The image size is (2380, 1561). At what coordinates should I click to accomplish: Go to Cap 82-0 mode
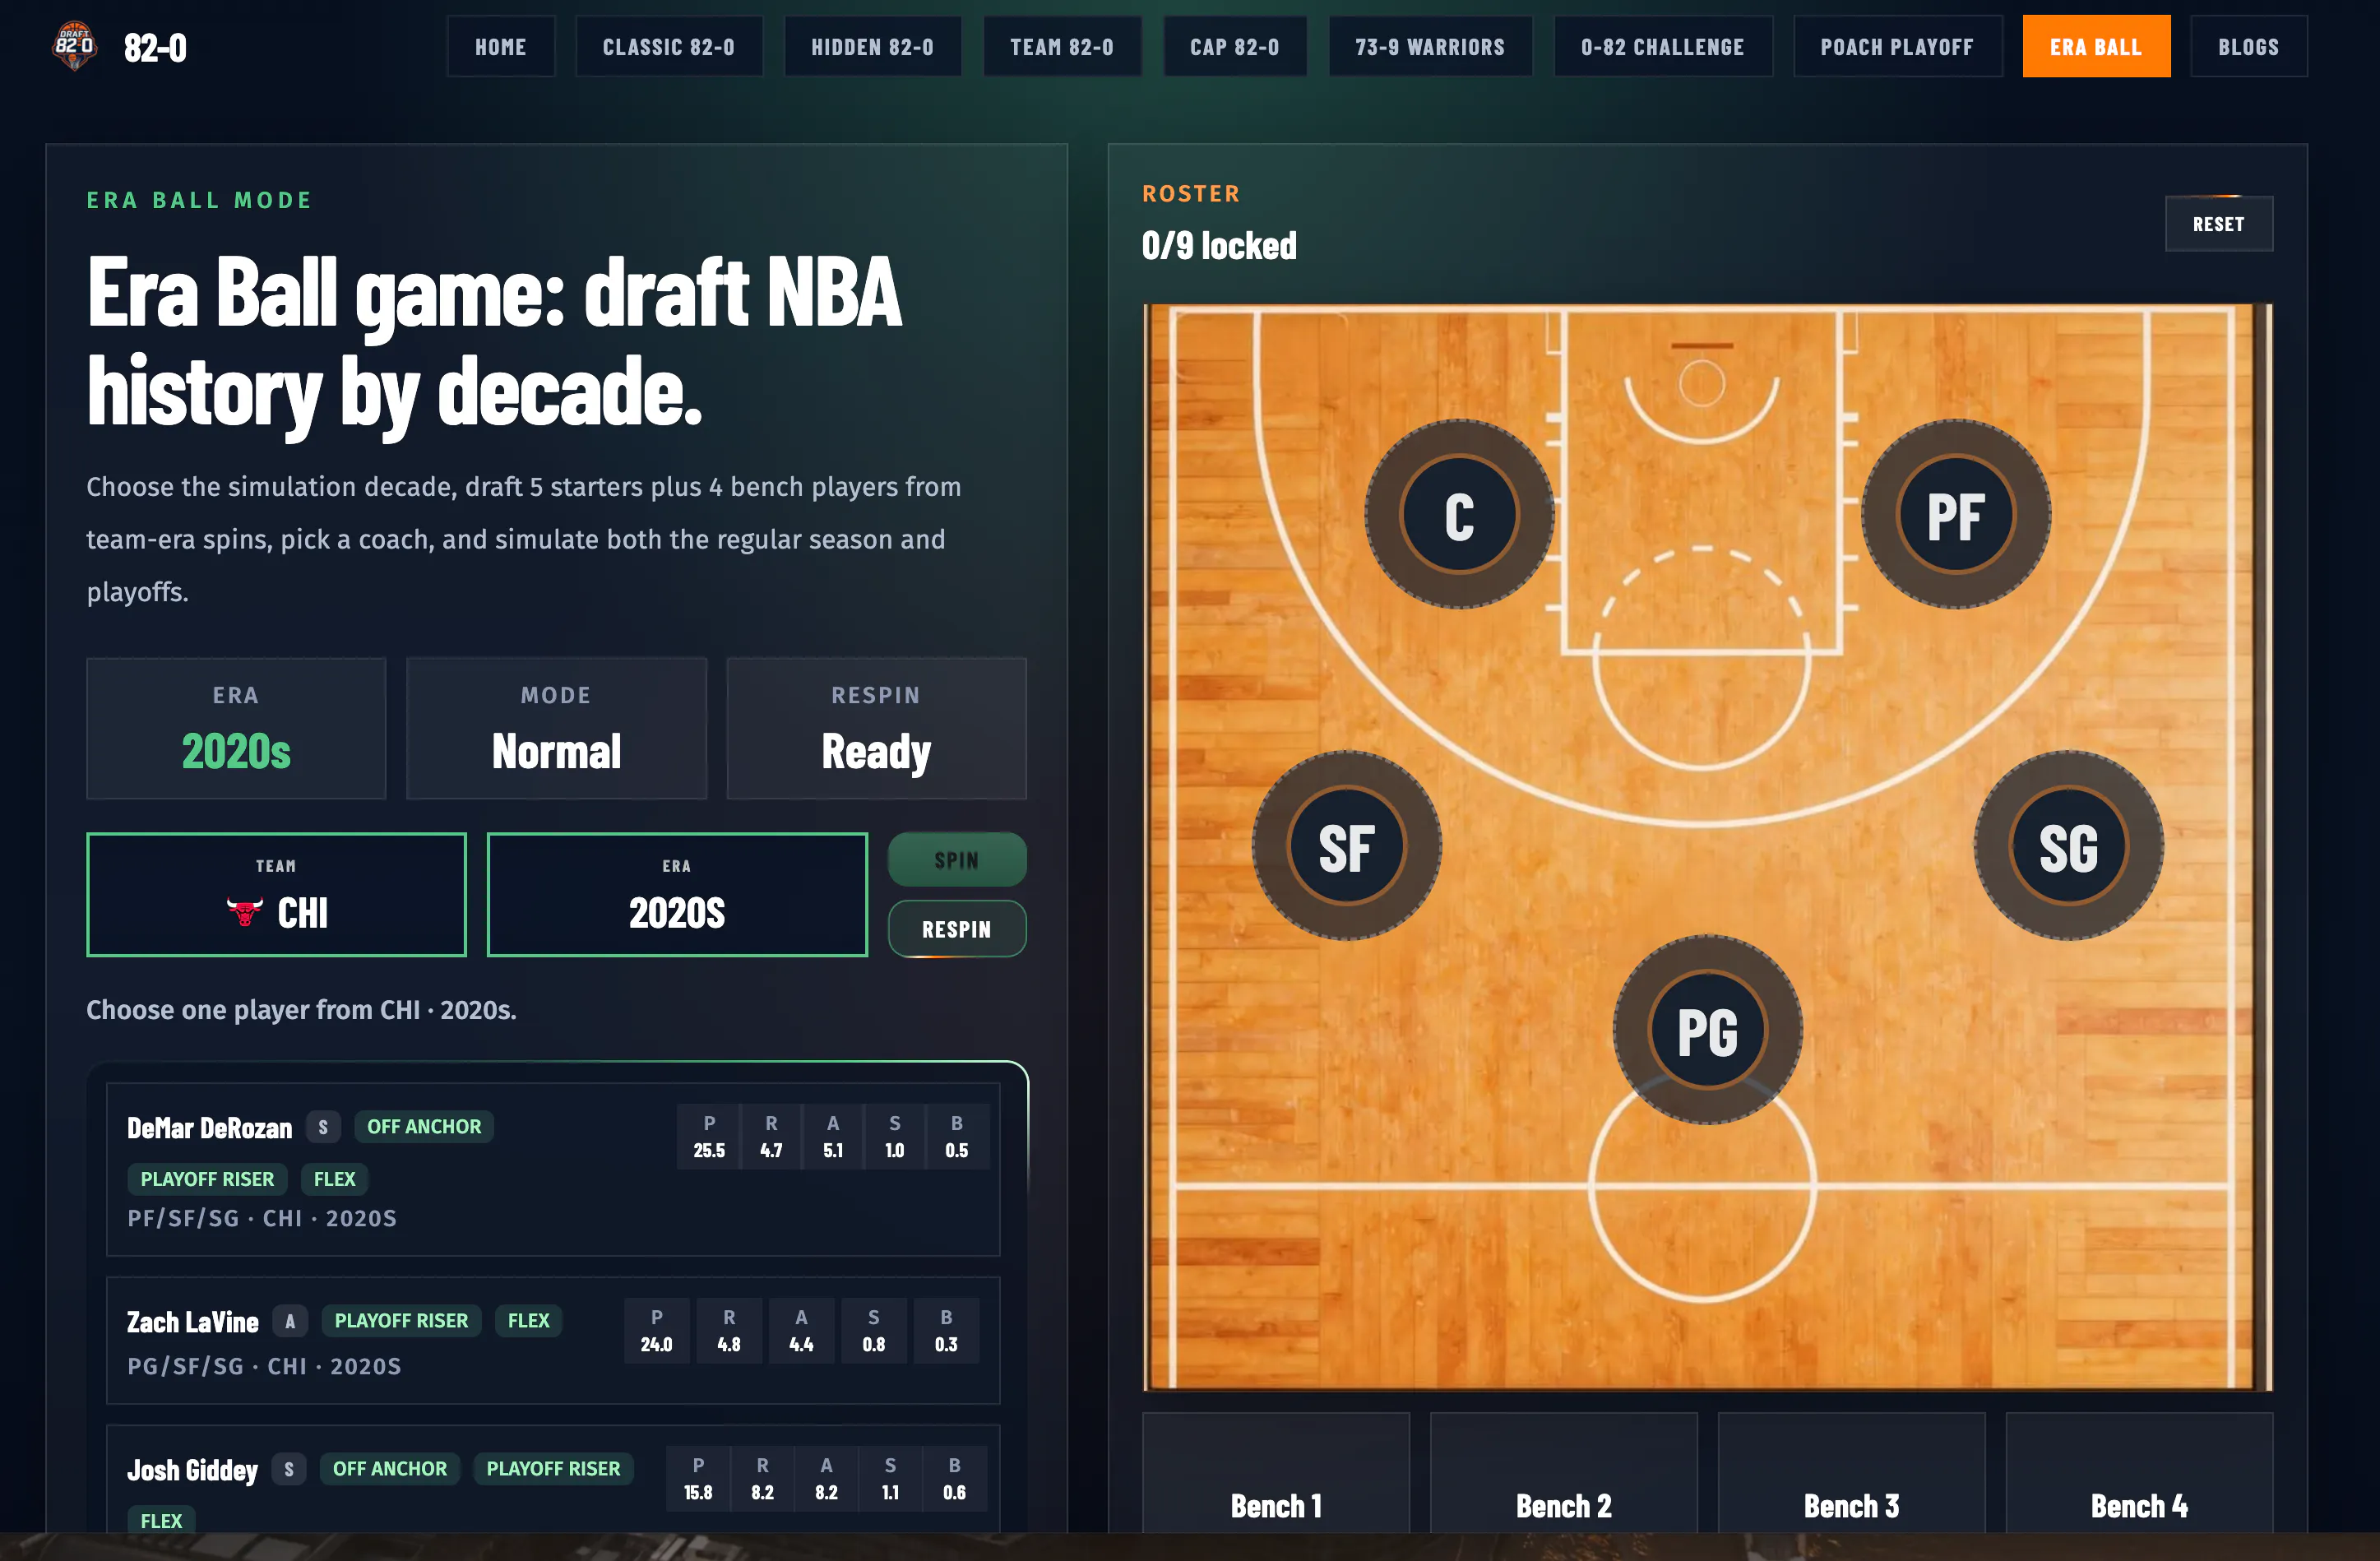coord(1235,46)
